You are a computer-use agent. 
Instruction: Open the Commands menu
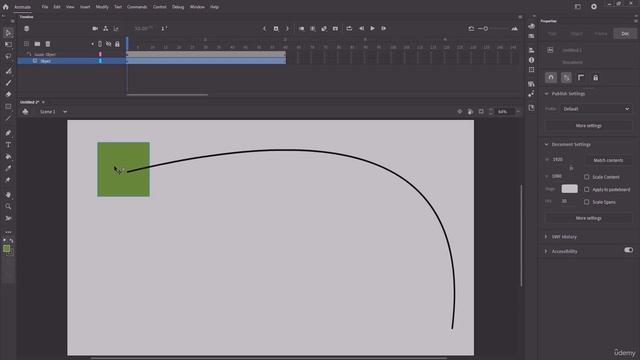[137, 7]
